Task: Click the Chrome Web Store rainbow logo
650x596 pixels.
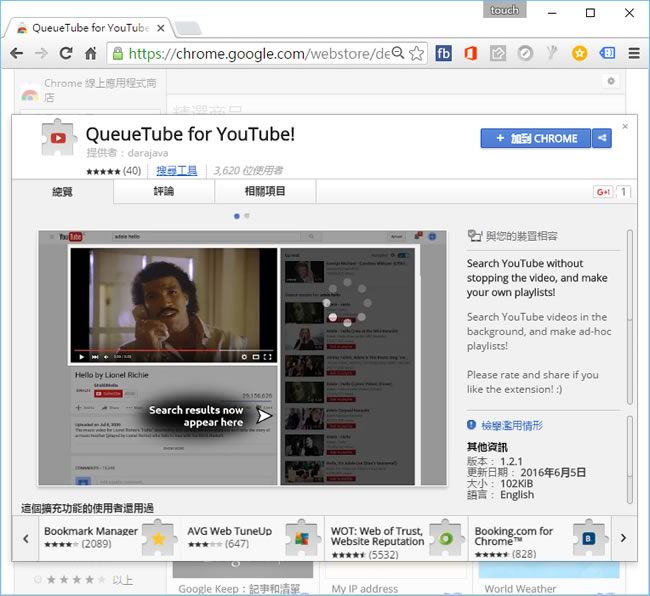Action: 30,95
